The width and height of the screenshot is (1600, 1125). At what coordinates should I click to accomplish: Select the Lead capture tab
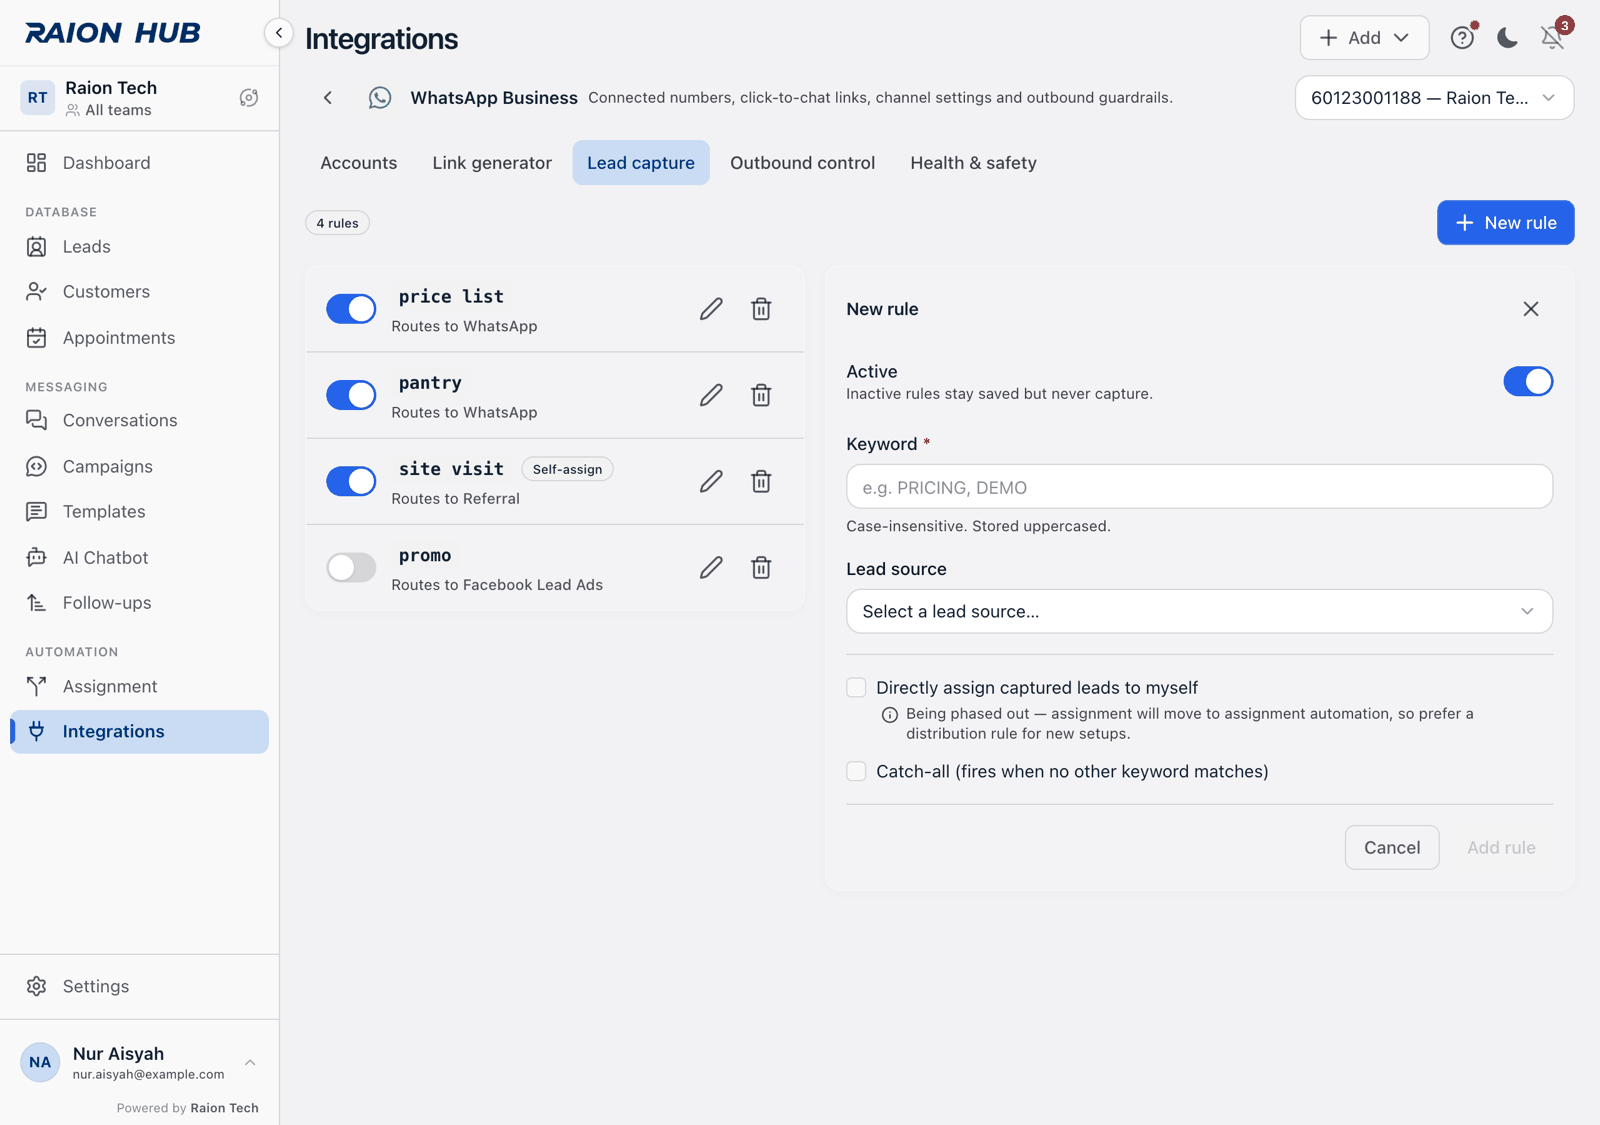pyautogui.click(x=641, y=163)
